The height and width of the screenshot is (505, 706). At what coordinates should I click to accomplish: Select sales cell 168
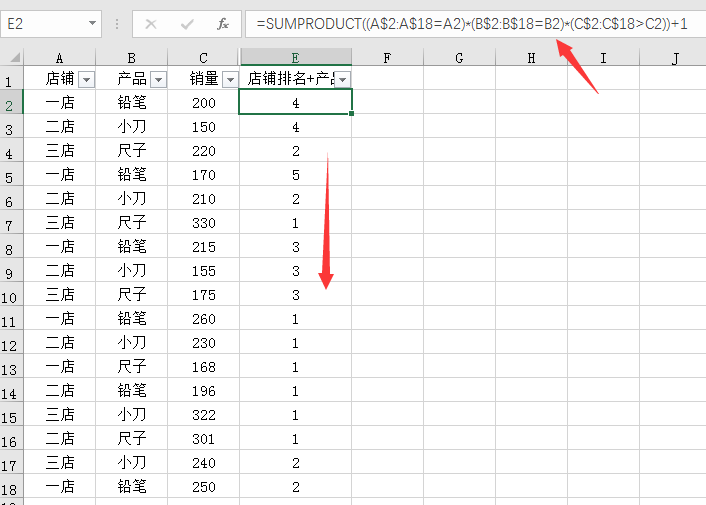click(204, 367)
